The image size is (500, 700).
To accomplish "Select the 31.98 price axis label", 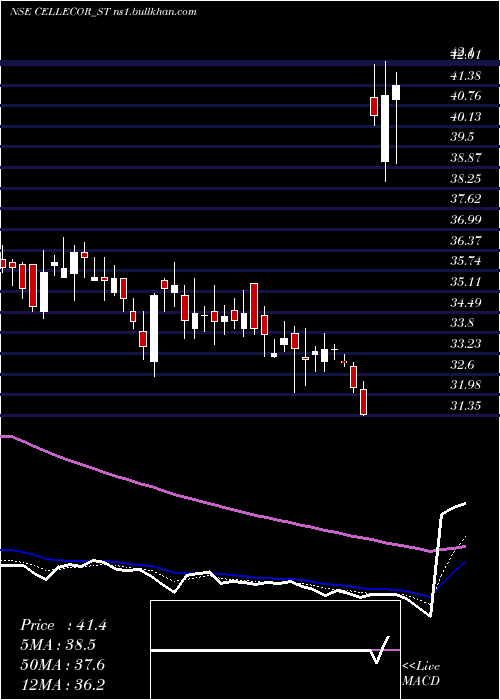I will tap(466, 385).
